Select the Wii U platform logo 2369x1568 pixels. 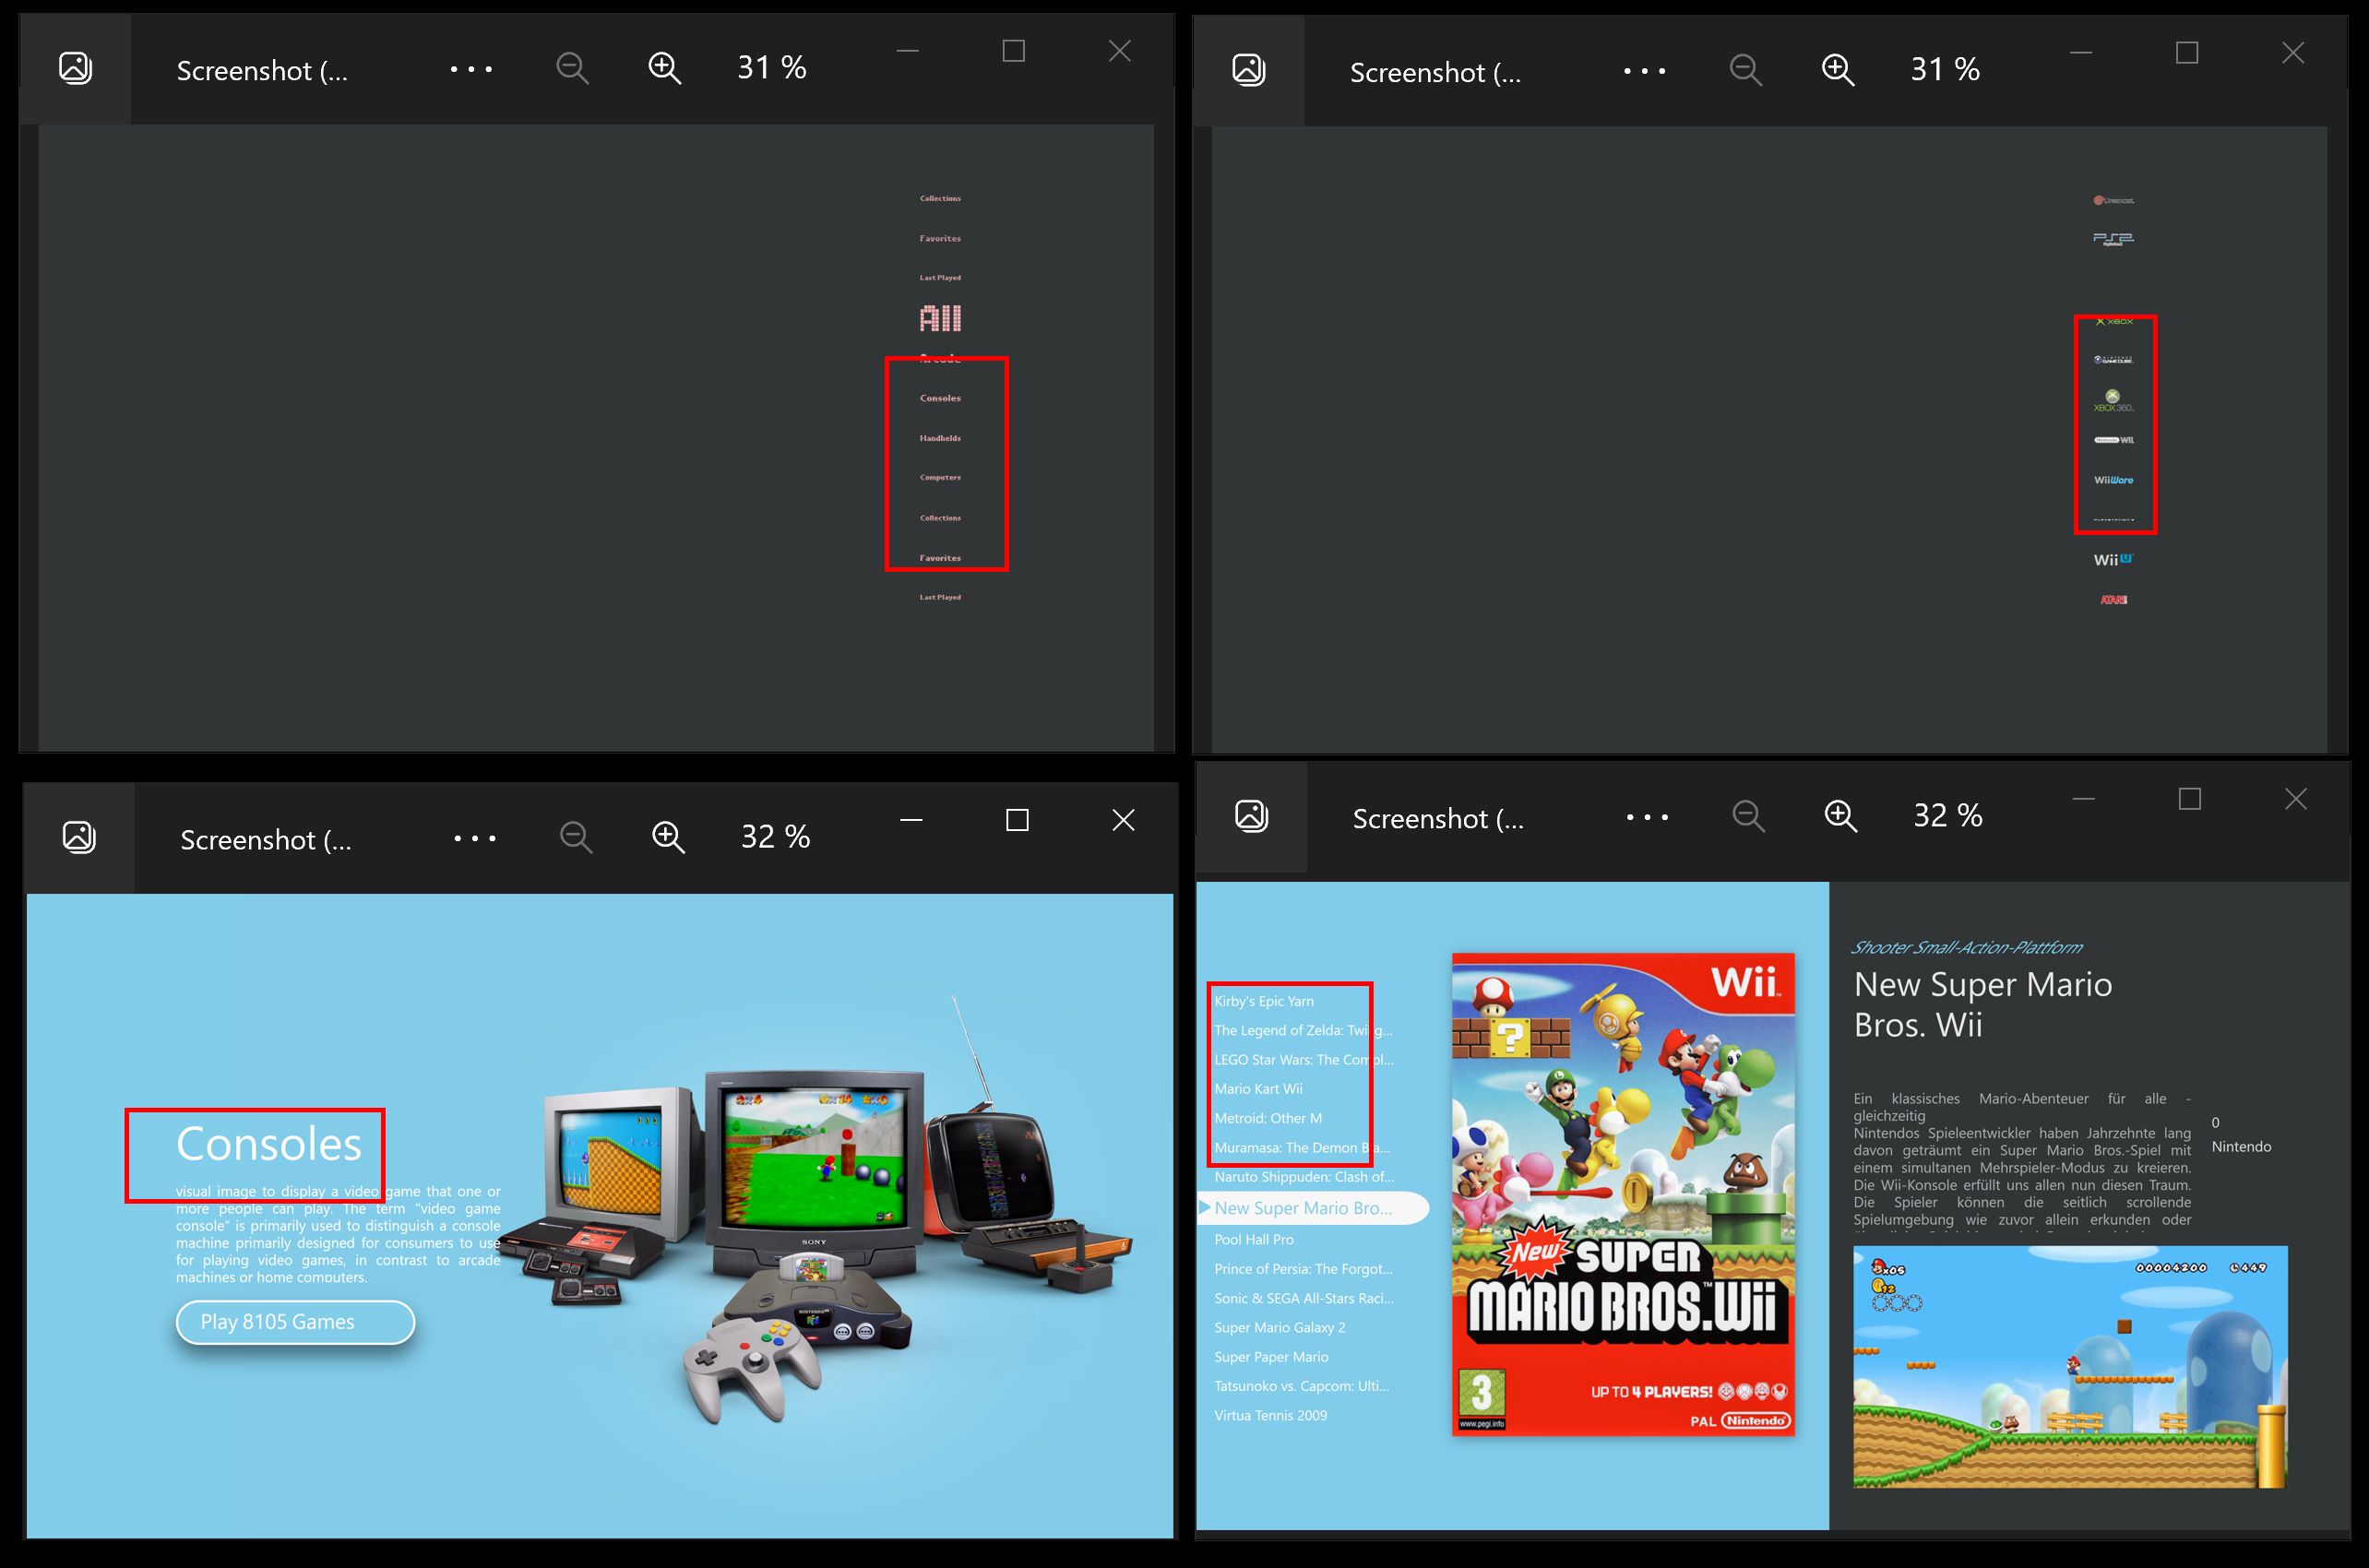pos(2113,560)
